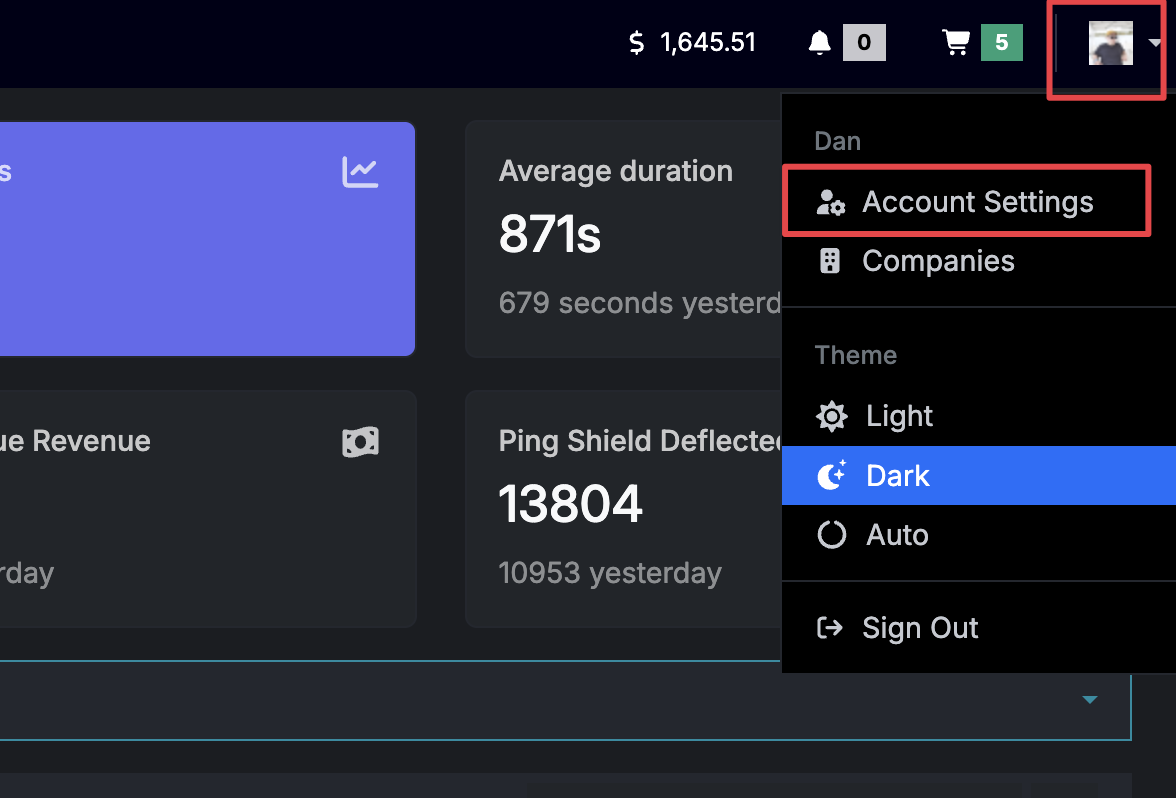Viewport: 1176px width, 798px height.
Task: Click the user avatar thumbnail
Action: tap(1111, 43)
